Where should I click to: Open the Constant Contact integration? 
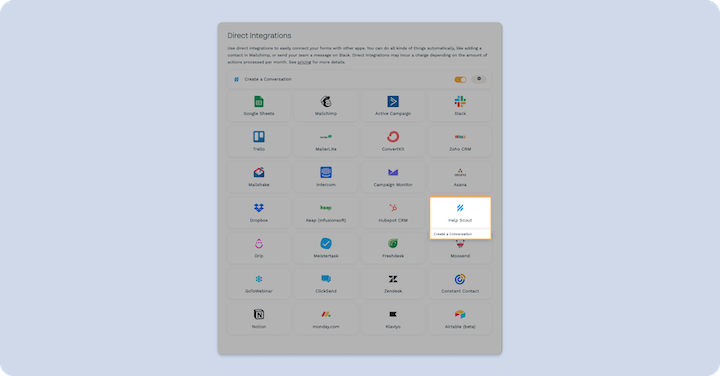click(x=460, y=284)
